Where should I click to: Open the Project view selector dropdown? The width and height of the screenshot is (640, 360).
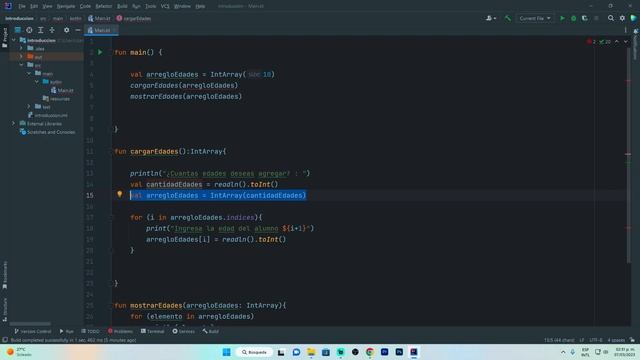(18, 30)
